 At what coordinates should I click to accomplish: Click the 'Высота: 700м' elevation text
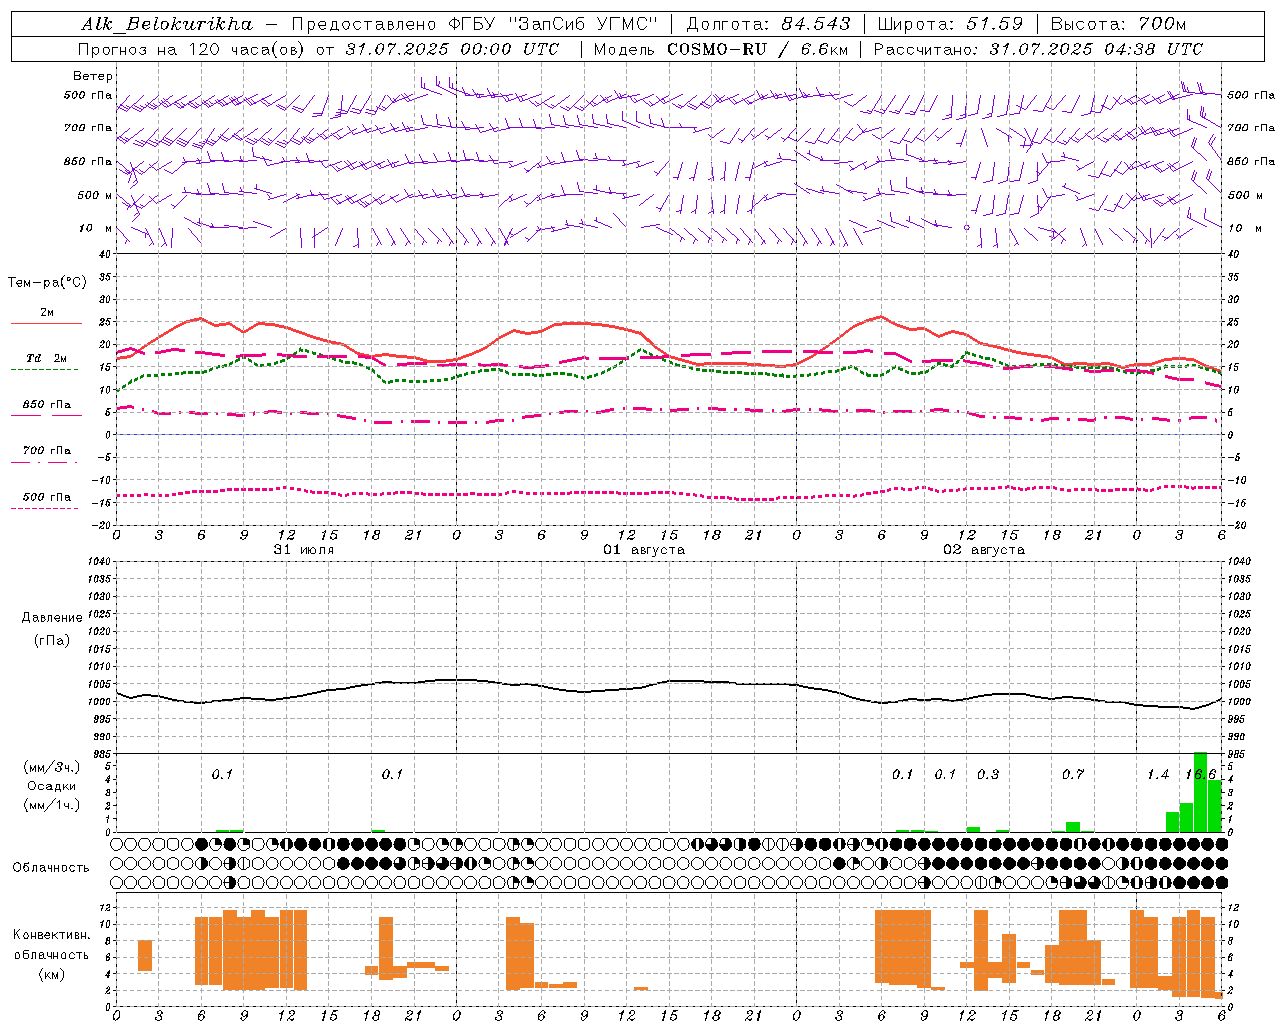[1118, 23]
